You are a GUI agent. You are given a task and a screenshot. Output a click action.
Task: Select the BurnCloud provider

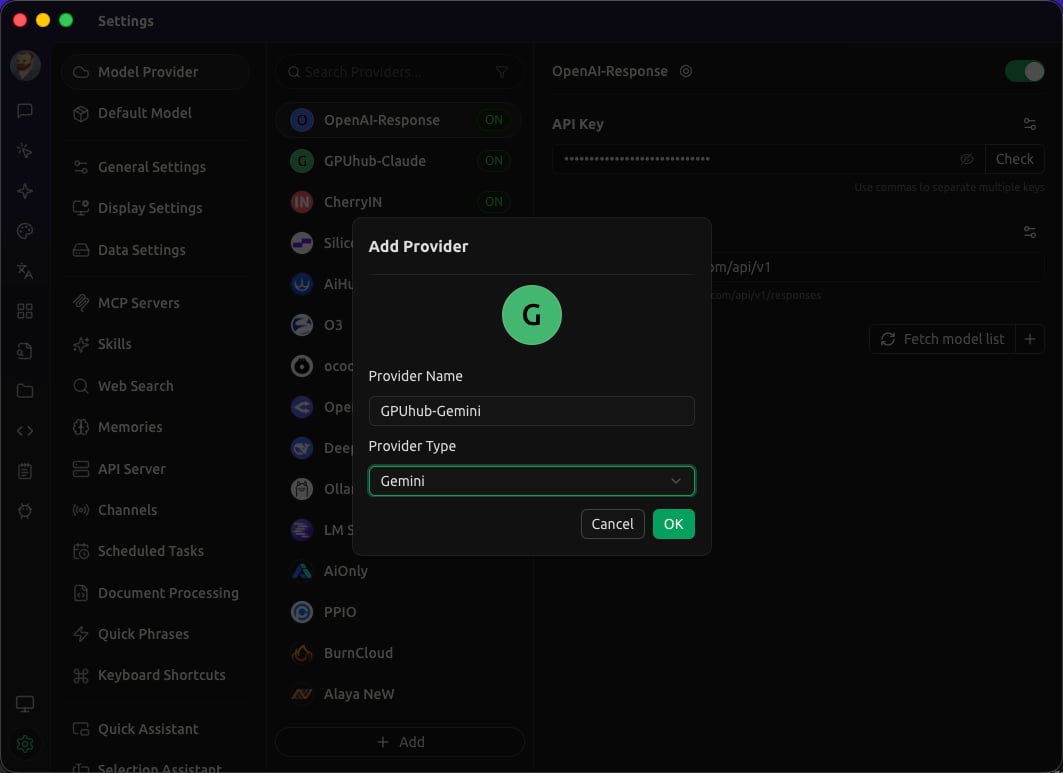pos(399,653)
